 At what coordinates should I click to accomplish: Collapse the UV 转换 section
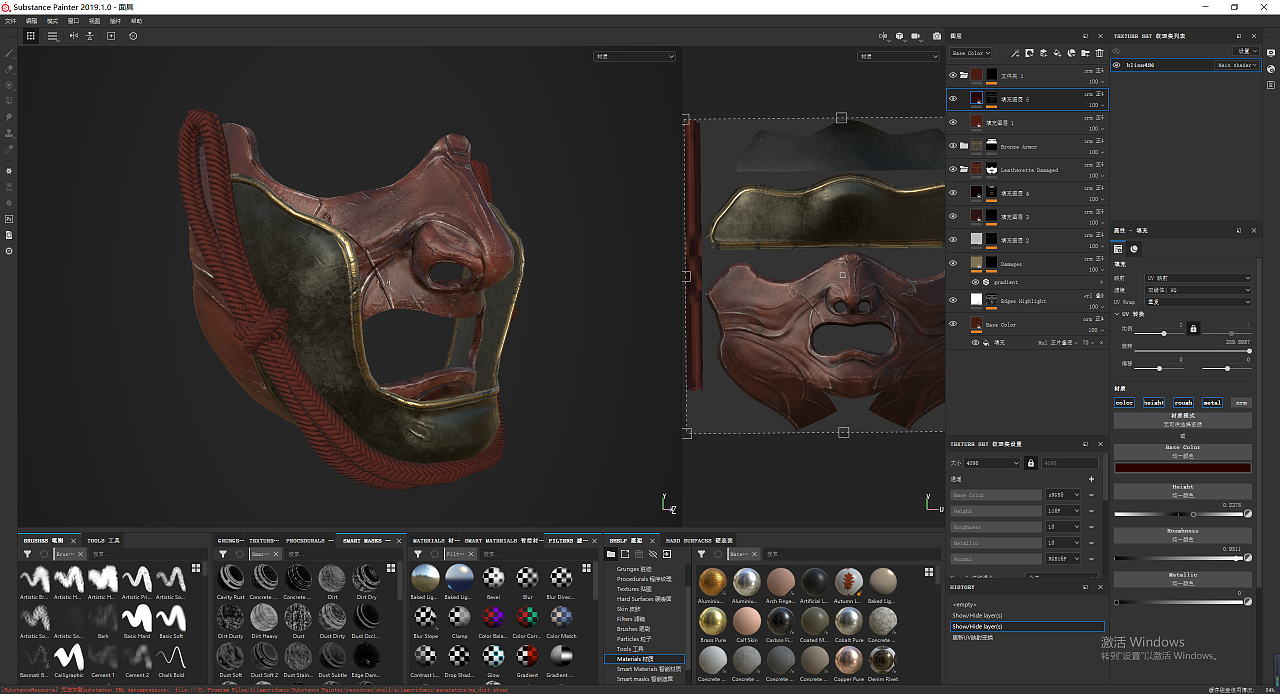tap(1117, 314)
